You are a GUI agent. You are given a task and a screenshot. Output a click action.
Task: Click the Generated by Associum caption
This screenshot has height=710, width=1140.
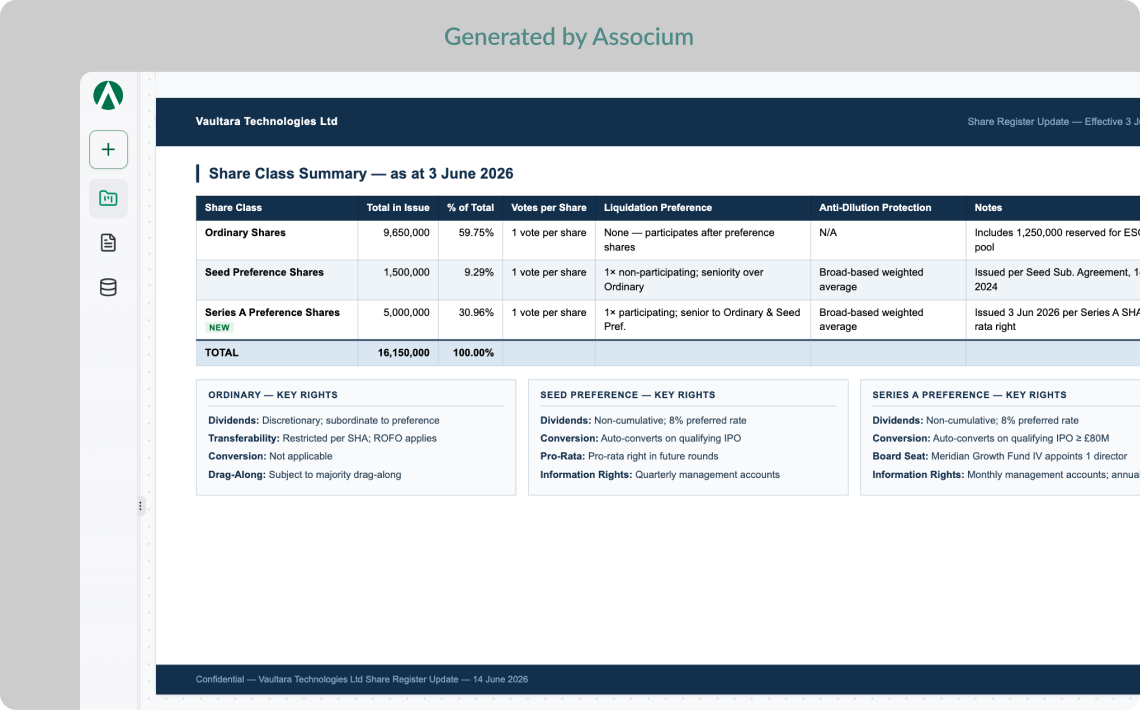pos(569,36)
